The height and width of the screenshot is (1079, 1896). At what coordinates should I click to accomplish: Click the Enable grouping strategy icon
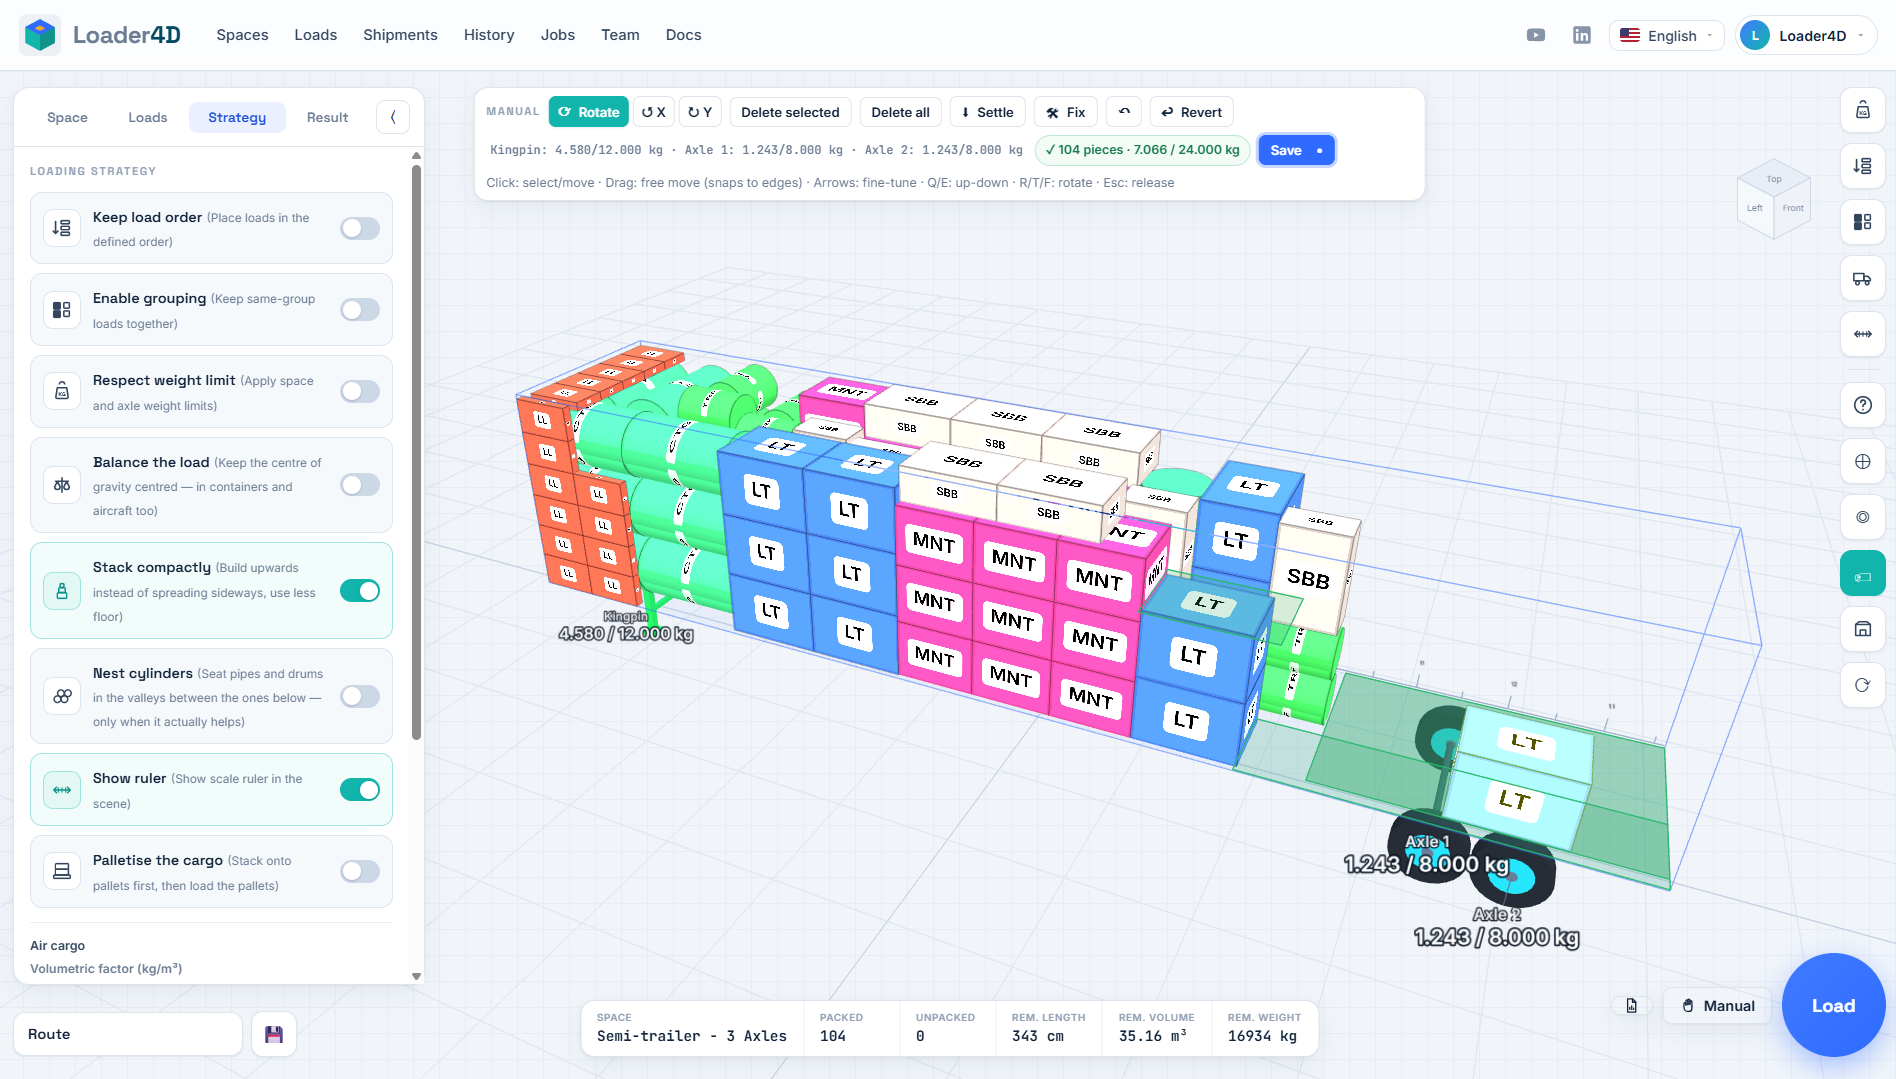click(62, 310)
